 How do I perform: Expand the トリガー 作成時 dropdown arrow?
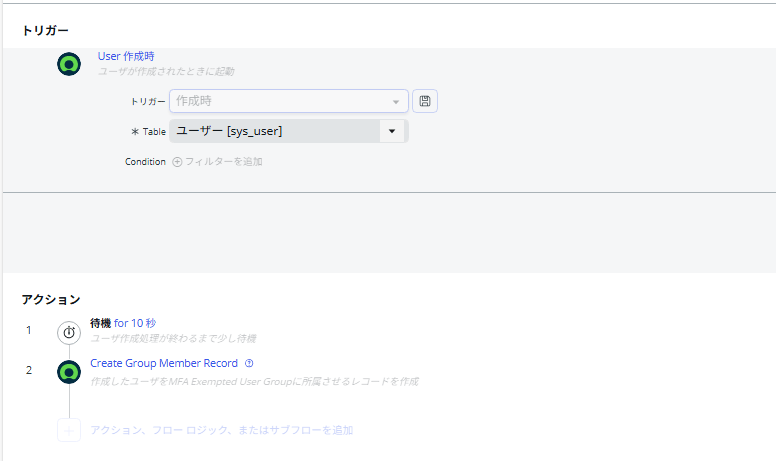coord(397,101)
